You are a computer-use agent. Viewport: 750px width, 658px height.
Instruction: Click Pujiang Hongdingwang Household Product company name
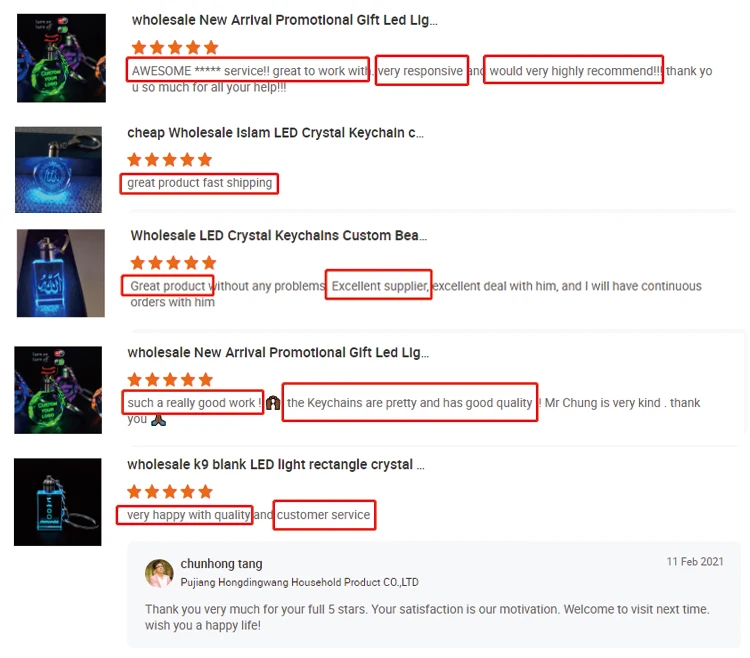pos(299,582)
